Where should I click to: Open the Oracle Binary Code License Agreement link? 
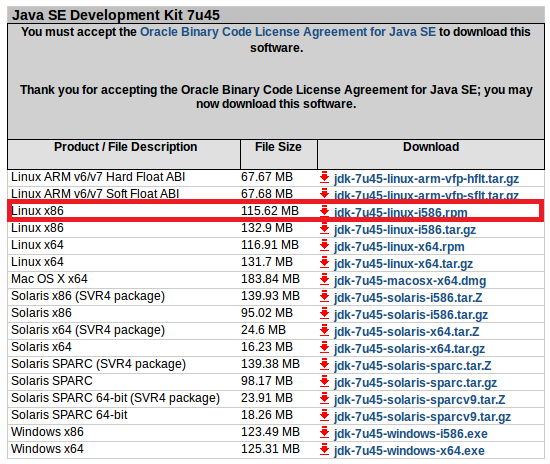[288, 32]
